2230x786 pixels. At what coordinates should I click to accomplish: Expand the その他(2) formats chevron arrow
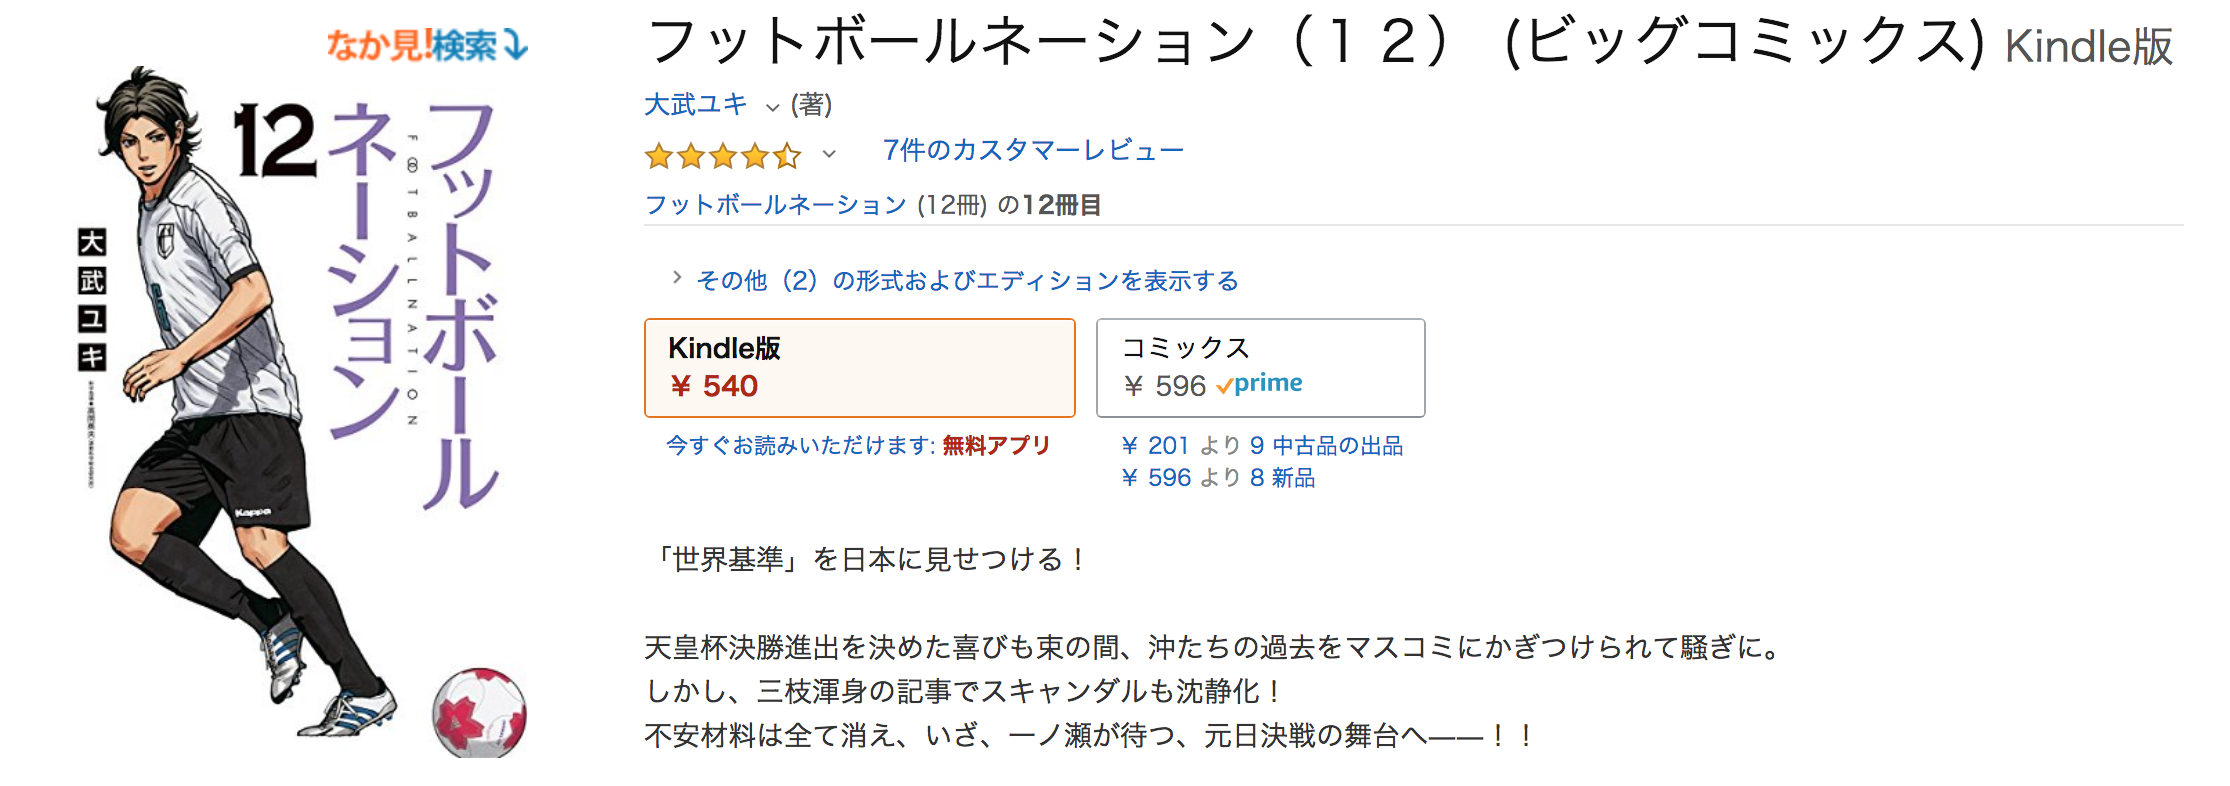tap(677, 278)
